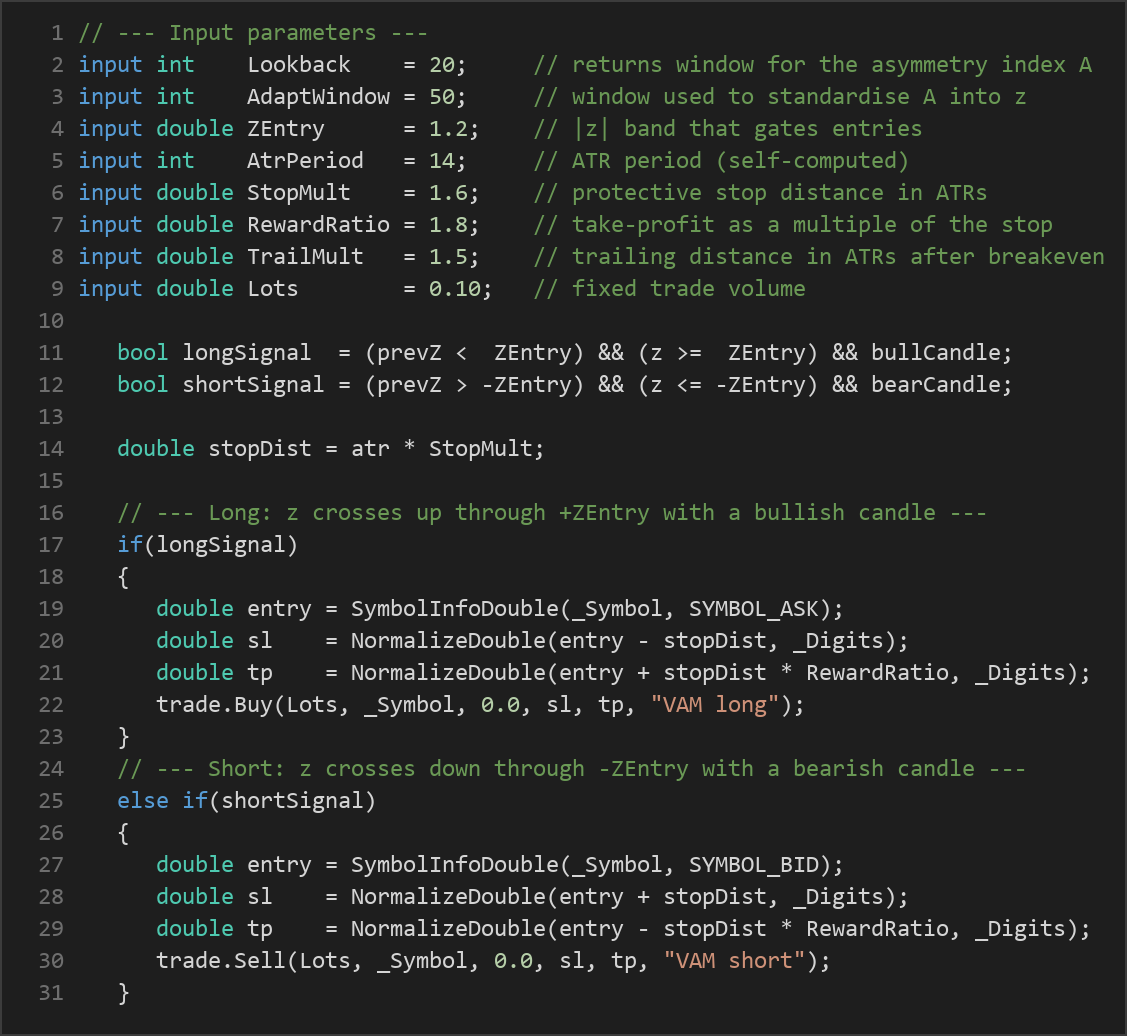Click the AtrPeriod variable name

pos(305,160)
